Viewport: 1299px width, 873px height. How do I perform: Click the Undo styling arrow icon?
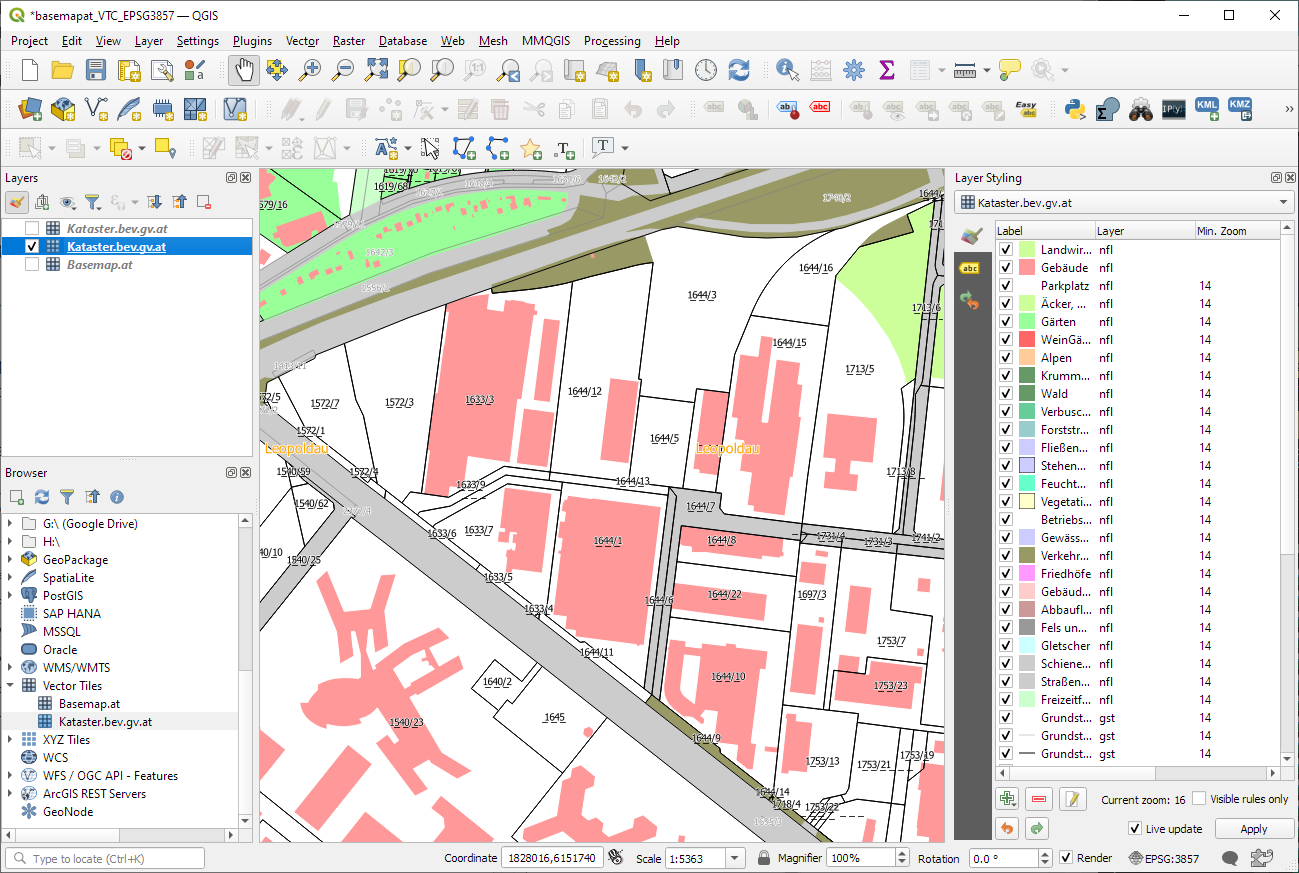(x=1007, y=828)
